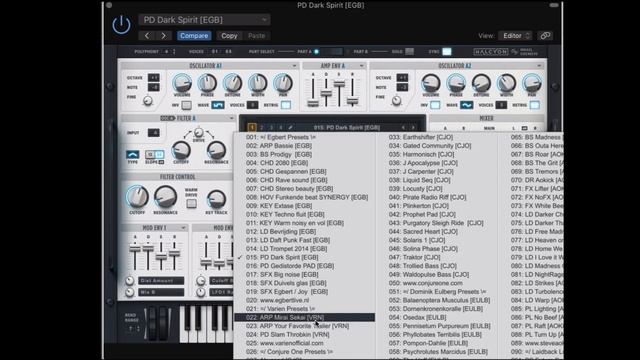Click the Key Track knob
Image resolution: width=640 pixels, height=360 pixels.
click(216, 200)
